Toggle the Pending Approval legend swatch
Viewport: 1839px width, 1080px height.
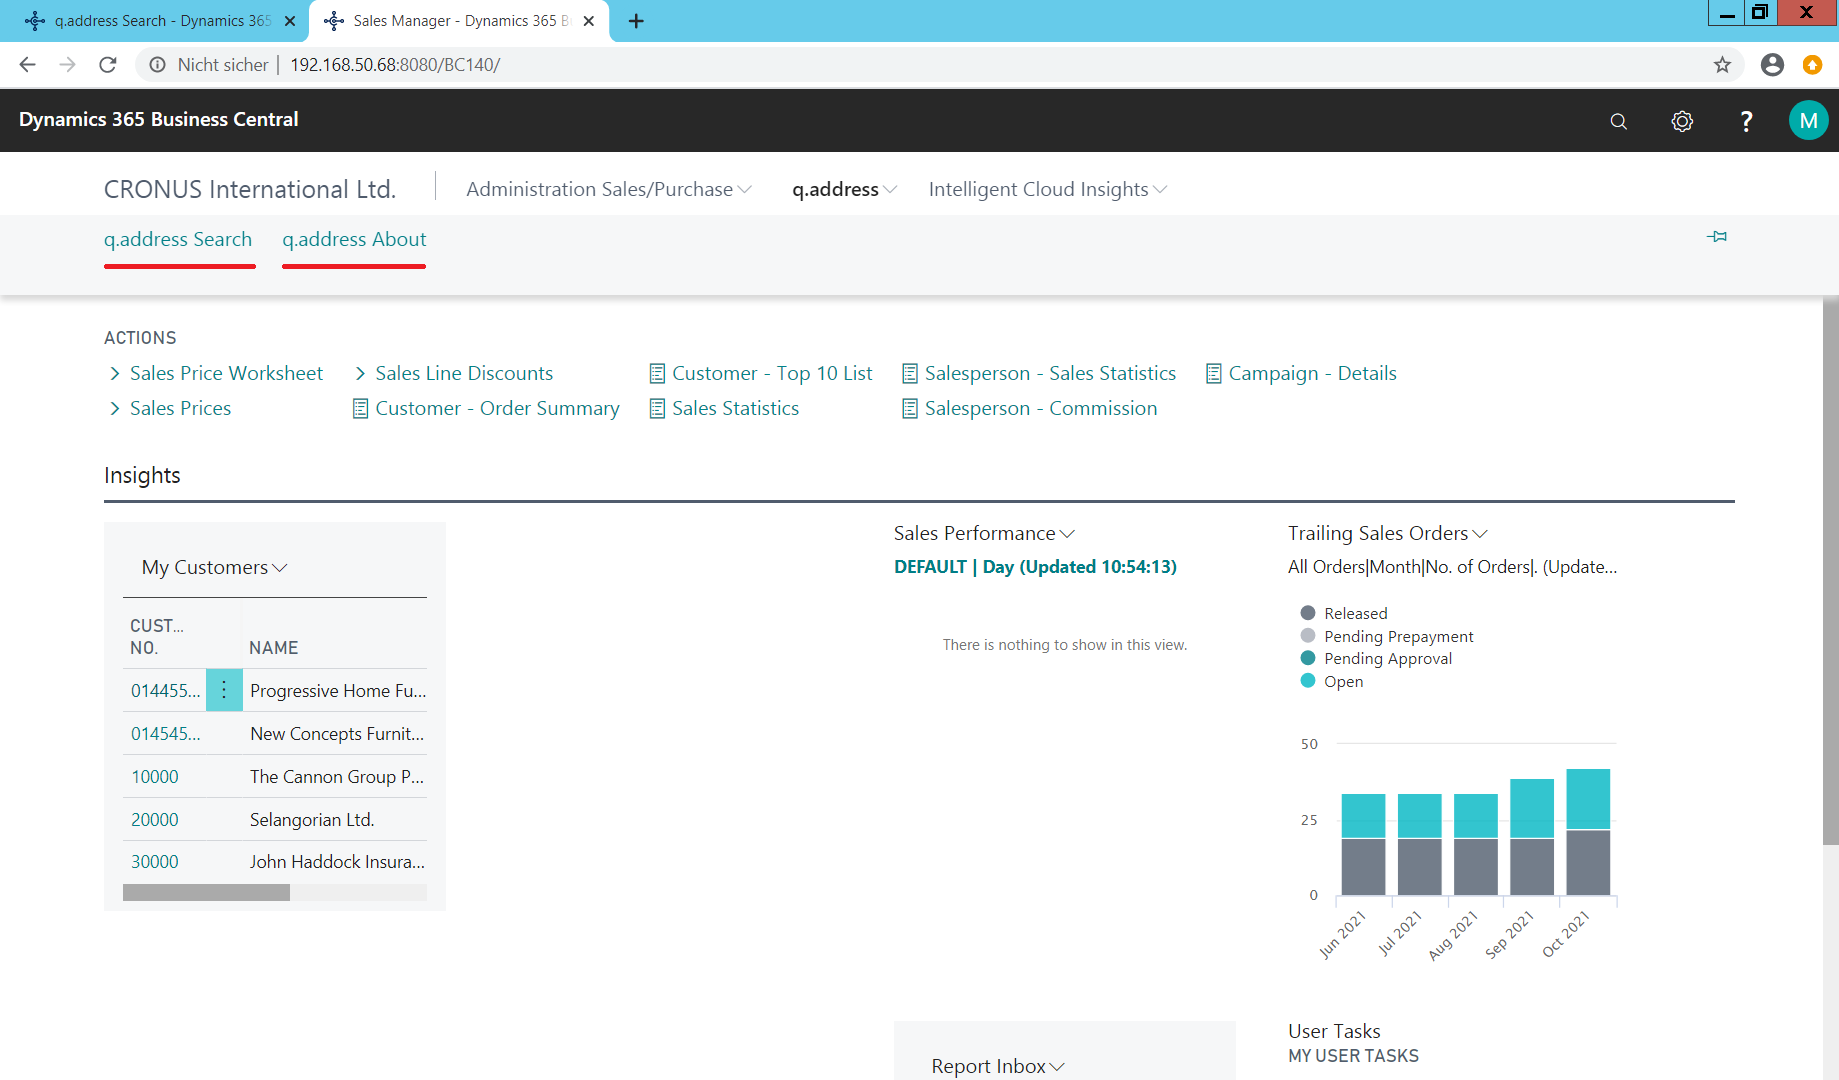[1307, 658]
